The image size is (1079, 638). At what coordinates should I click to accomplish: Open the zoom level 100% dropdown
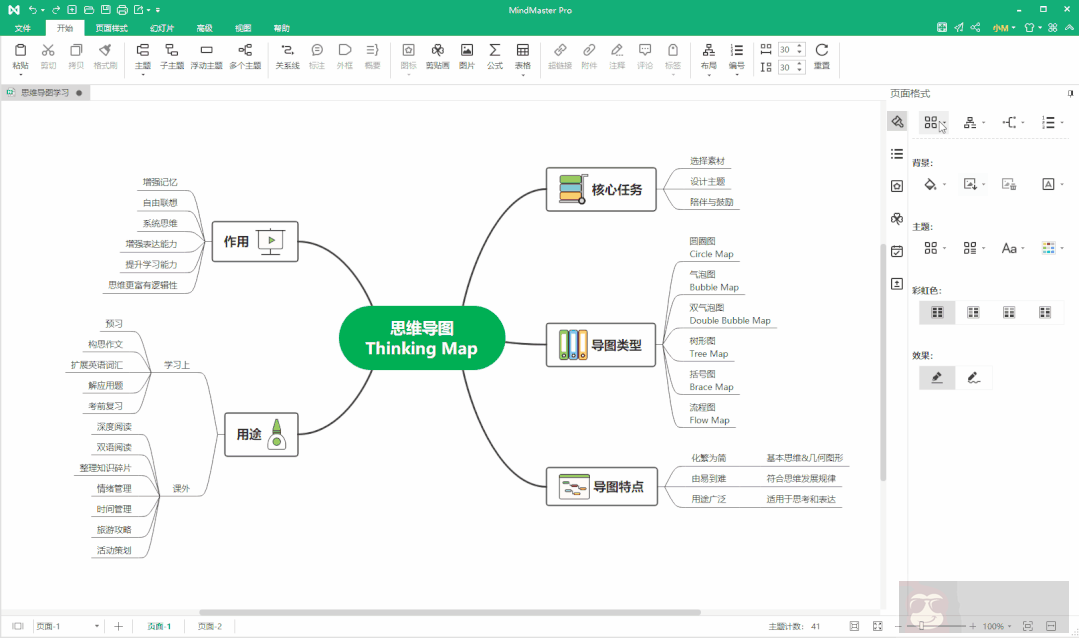pos(1000,628)
